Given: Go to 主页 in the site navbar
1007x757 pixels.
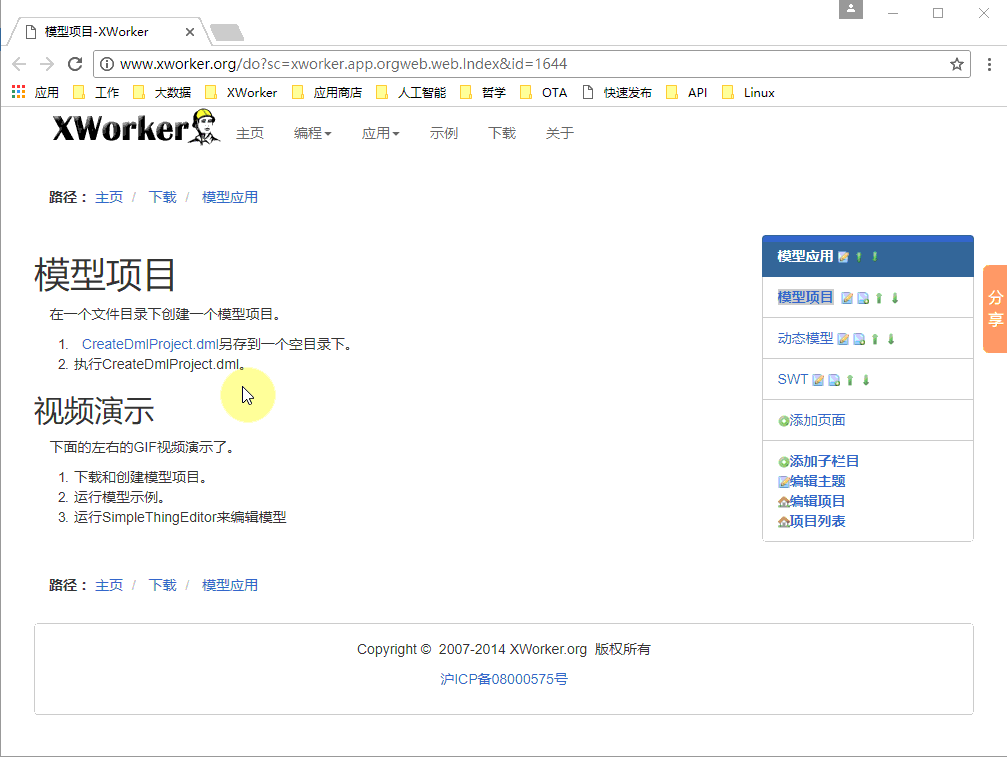Looking at the screenshot, I should click(250, 133).
